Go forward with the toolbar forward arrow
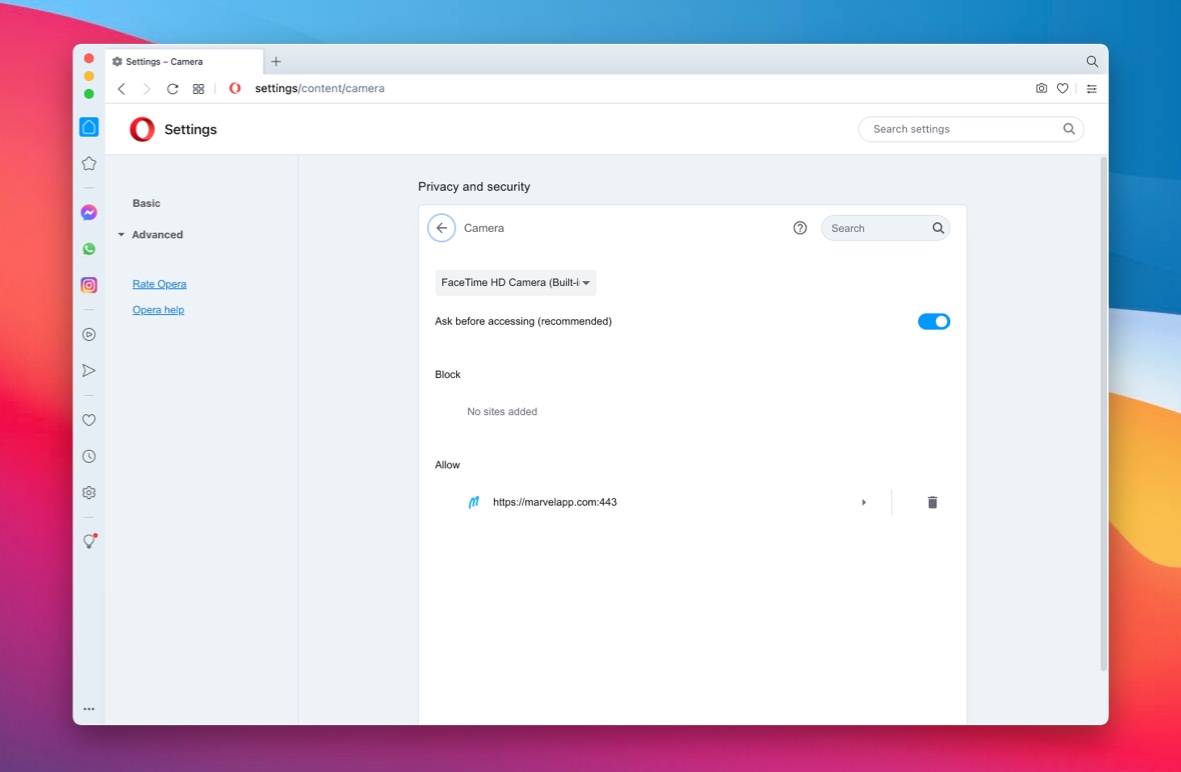Screen dimensions: 1181x772 [x=146, y=89]
